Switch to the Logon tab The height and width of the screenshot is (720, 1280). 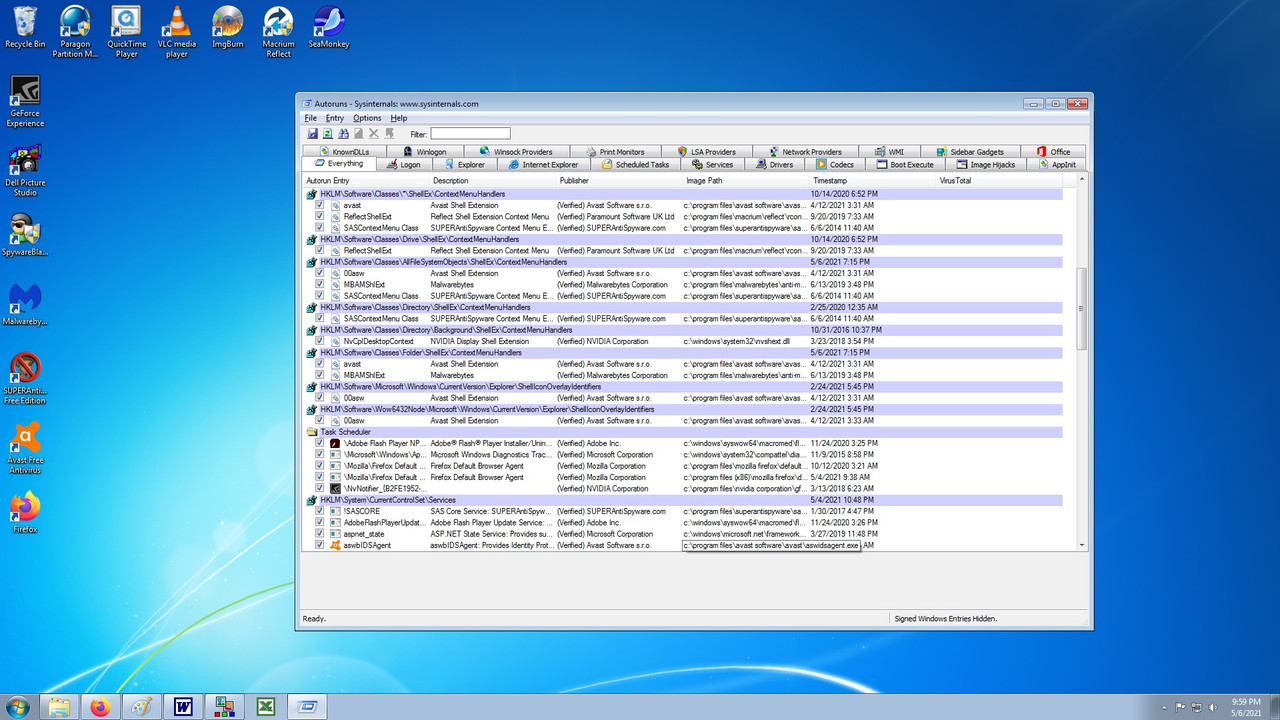403,164
